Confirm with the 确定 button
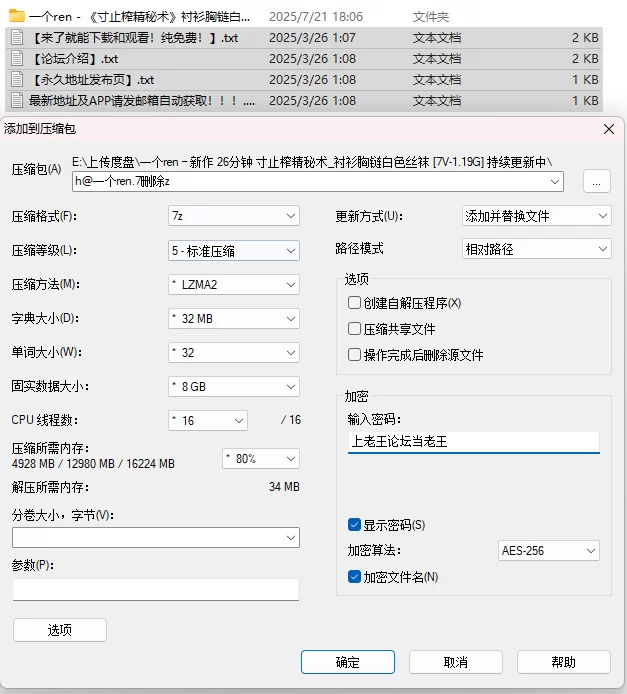 pos(348,662)
